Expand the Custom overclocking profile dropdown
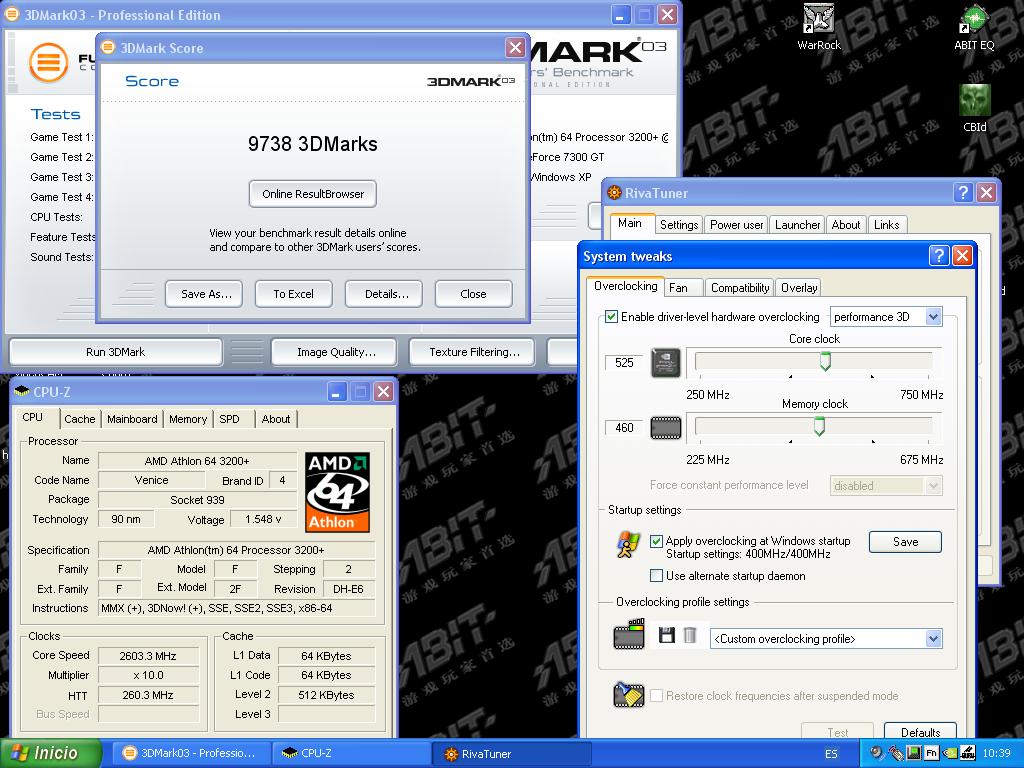 pos(933,639)
